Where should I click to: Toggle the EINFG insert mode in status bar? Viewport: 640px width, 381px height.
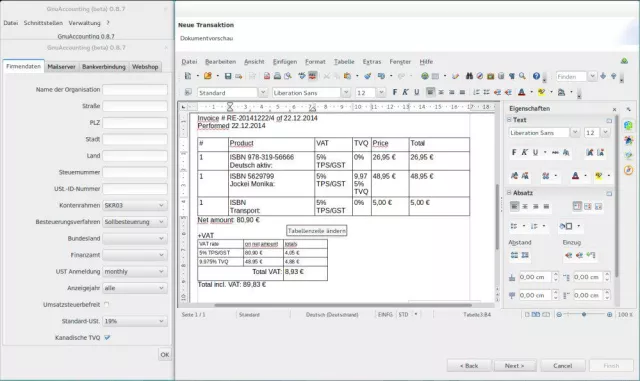385,314
